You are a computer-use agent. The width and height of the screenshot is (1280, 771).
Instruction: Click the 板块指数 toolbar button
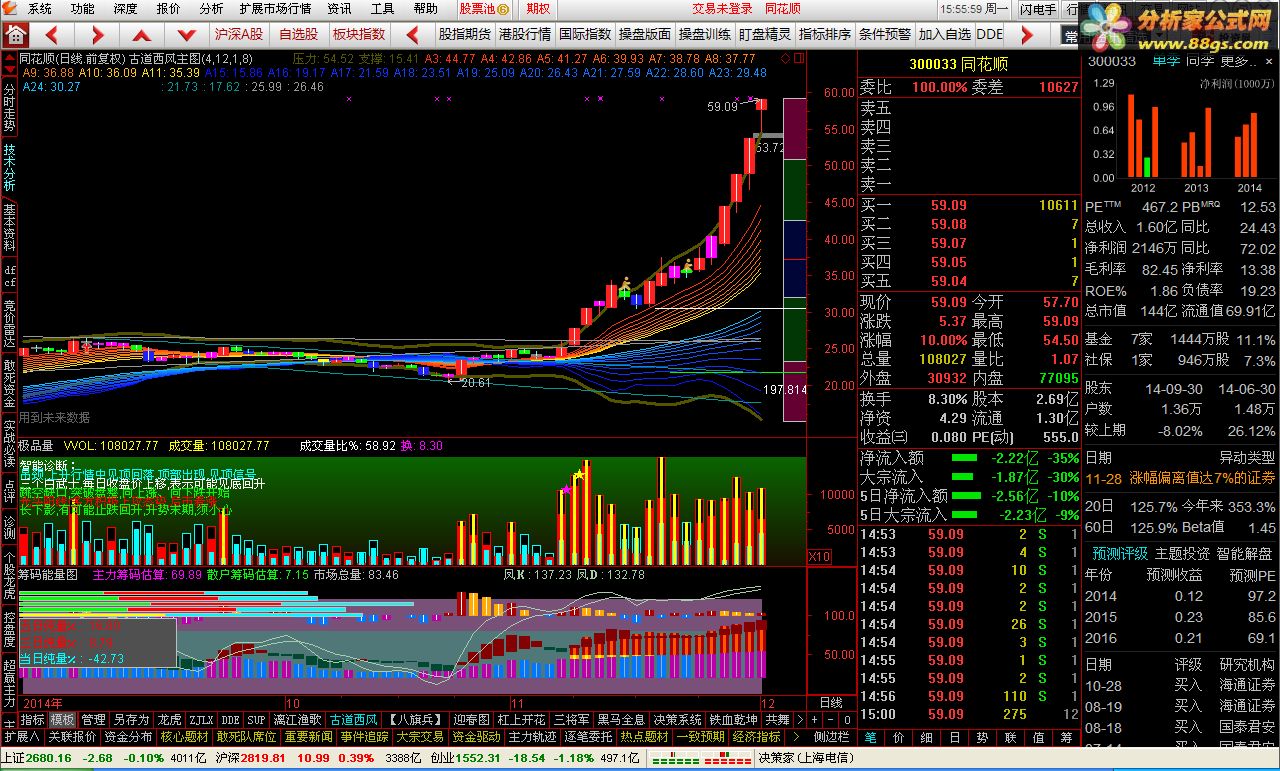(359, 34)
